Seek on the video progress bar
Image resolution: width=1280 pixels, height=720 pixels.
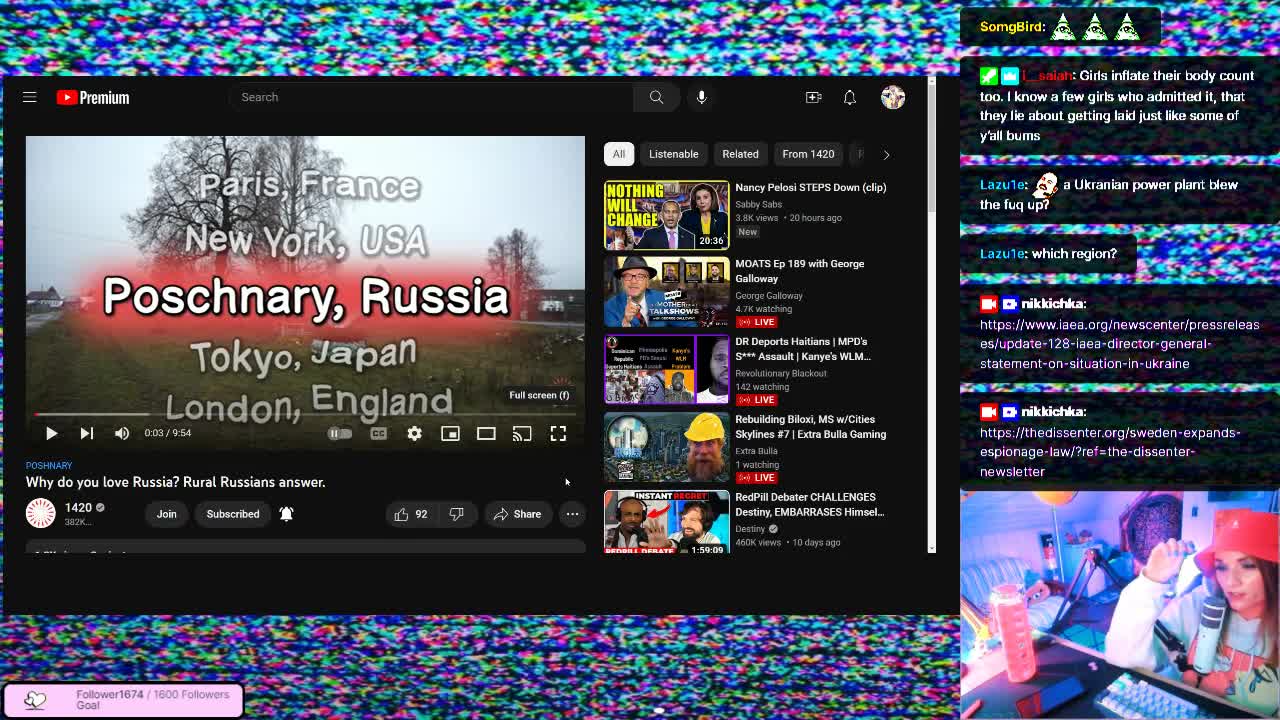pyautogui.click(x=305, y=414)
